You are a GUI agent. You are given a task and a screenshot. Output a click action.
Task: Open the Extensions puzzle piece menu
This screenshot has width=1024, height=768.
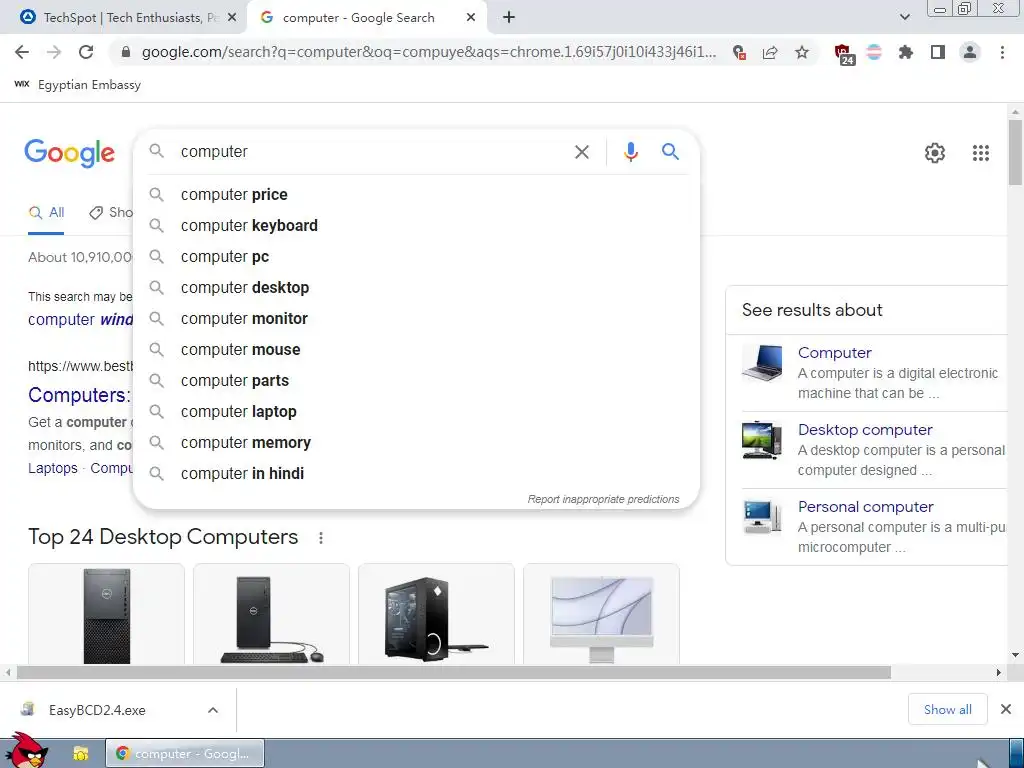(x=906, y=52)
